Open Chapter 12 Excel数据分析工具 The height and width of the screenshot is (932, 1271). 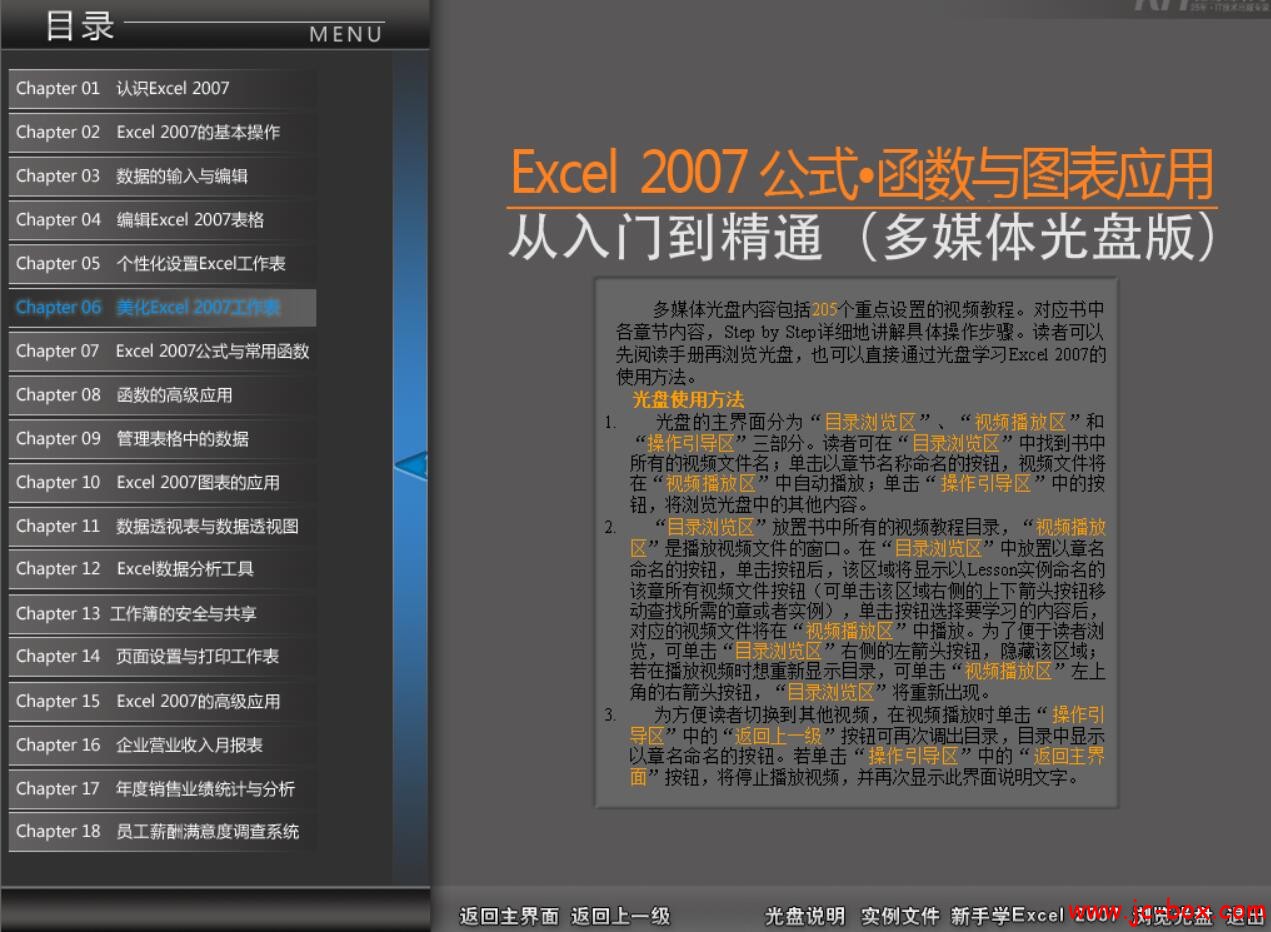[162, 569]
